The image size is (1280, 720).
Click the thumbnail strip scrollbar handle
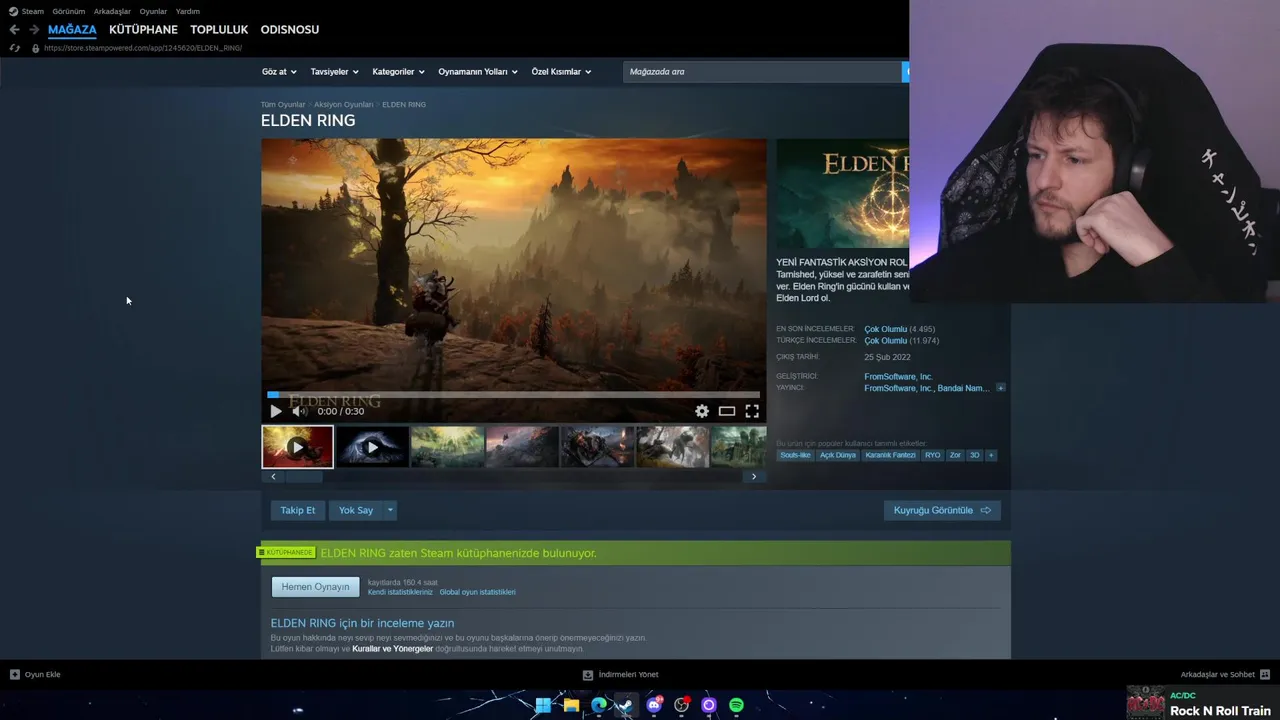tap(304, 477)
